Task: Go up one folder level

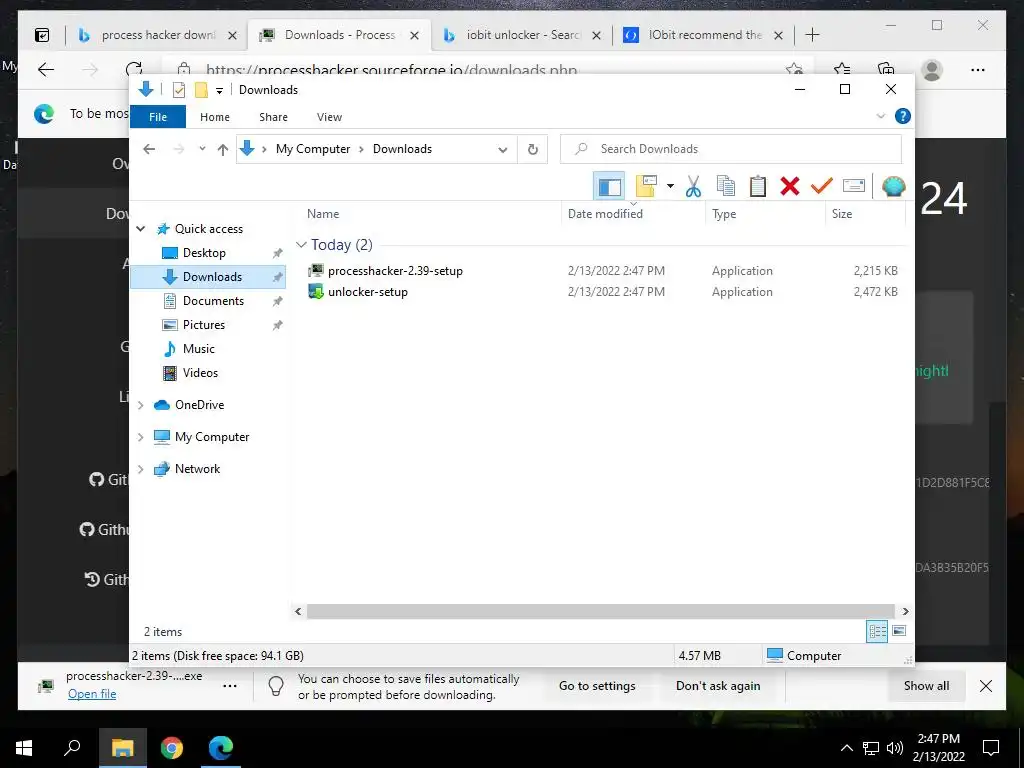Action: pos(223,150)
